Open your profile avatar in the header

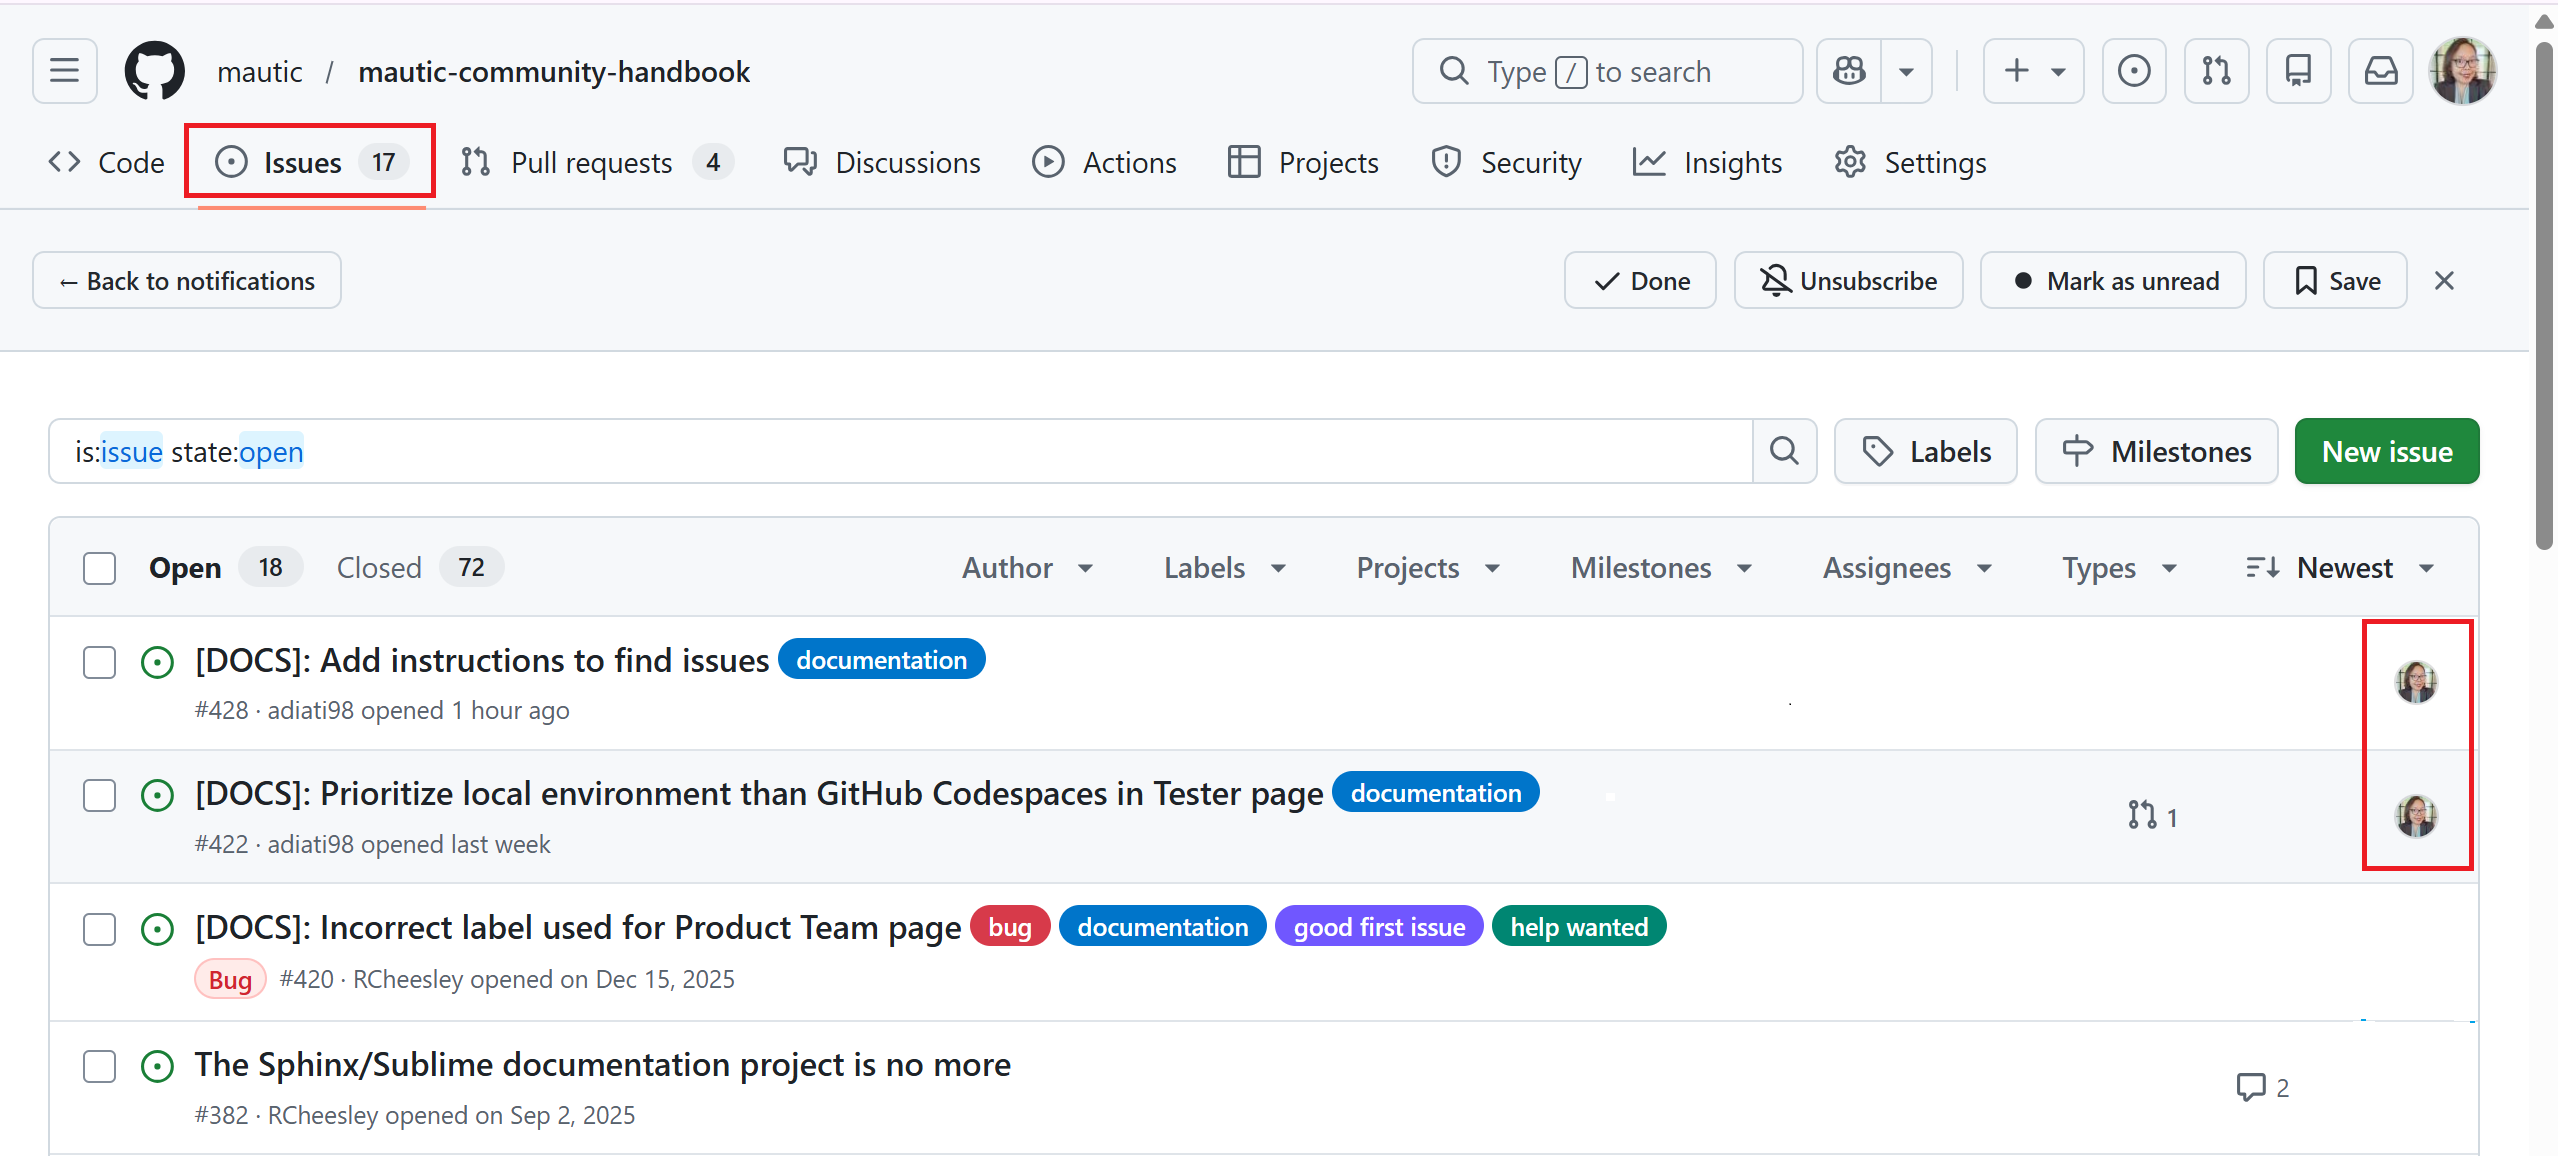tap(2463, 70)
